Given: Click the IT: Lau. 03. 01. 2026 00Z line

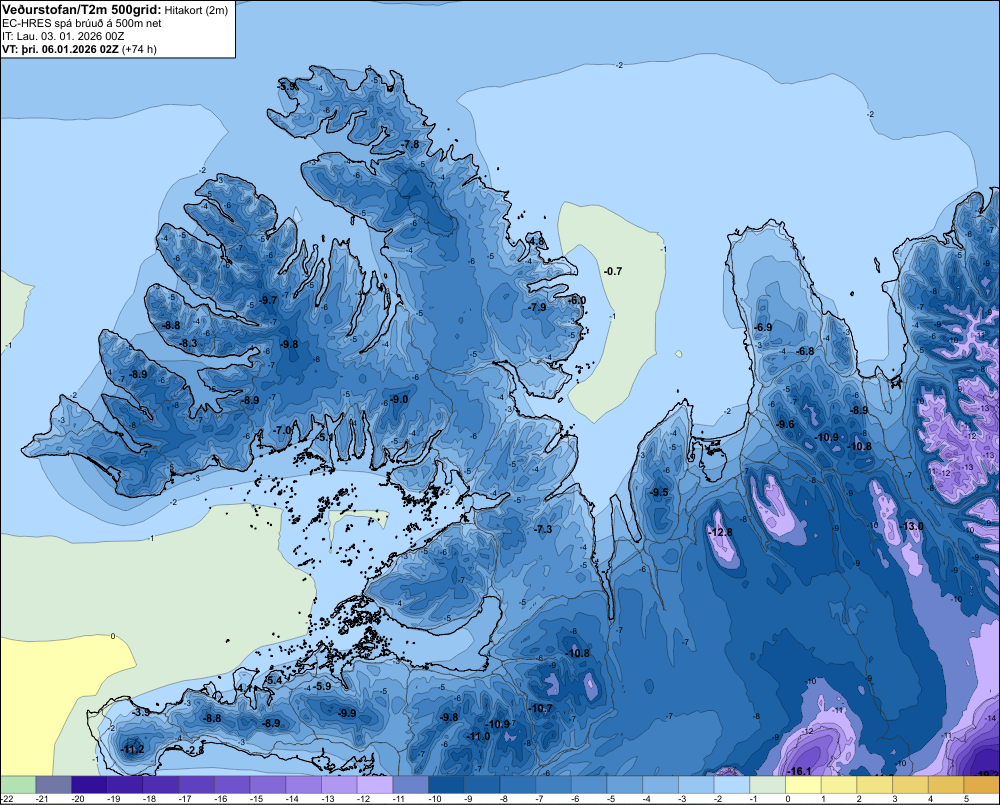Looking at the screenshot, I should point(63,36).
